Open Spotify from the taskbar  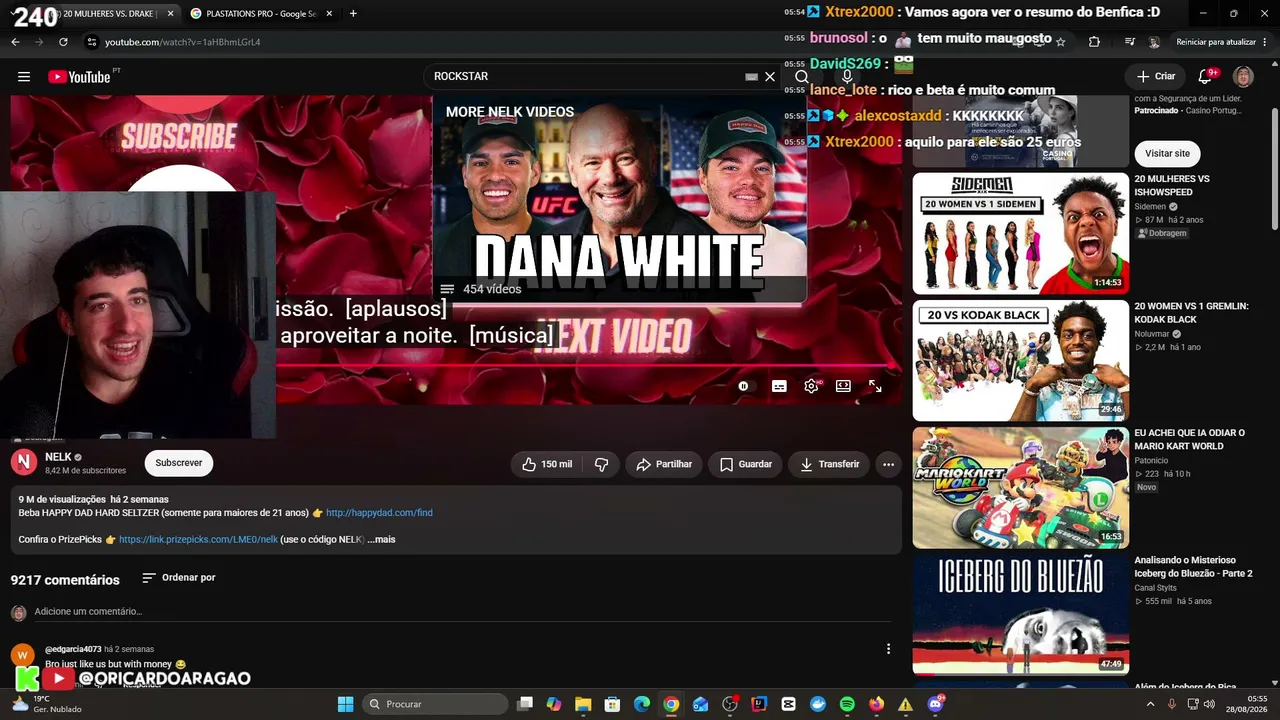pos(847,704)
